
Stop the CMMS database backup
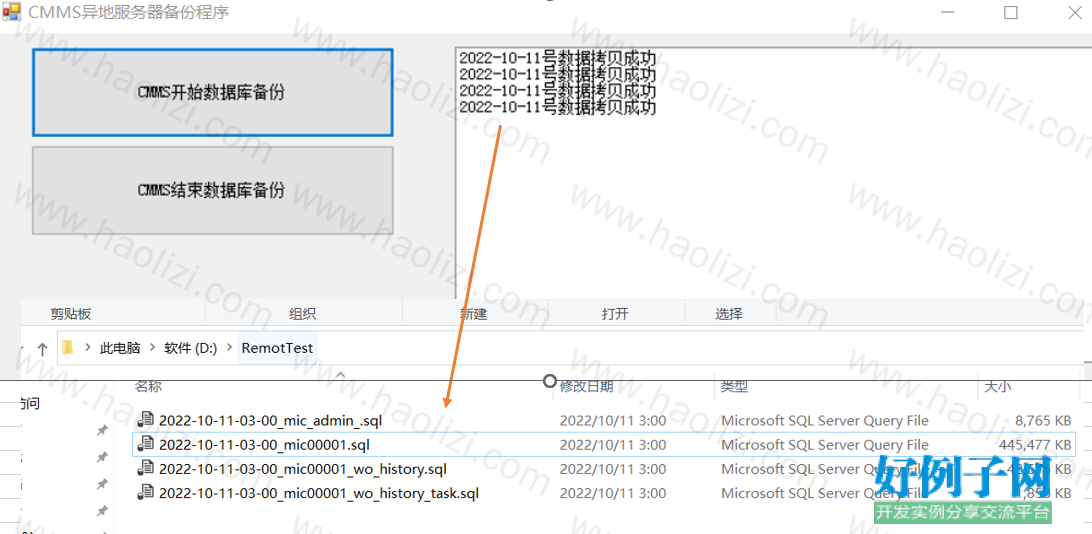click(212, 190)
